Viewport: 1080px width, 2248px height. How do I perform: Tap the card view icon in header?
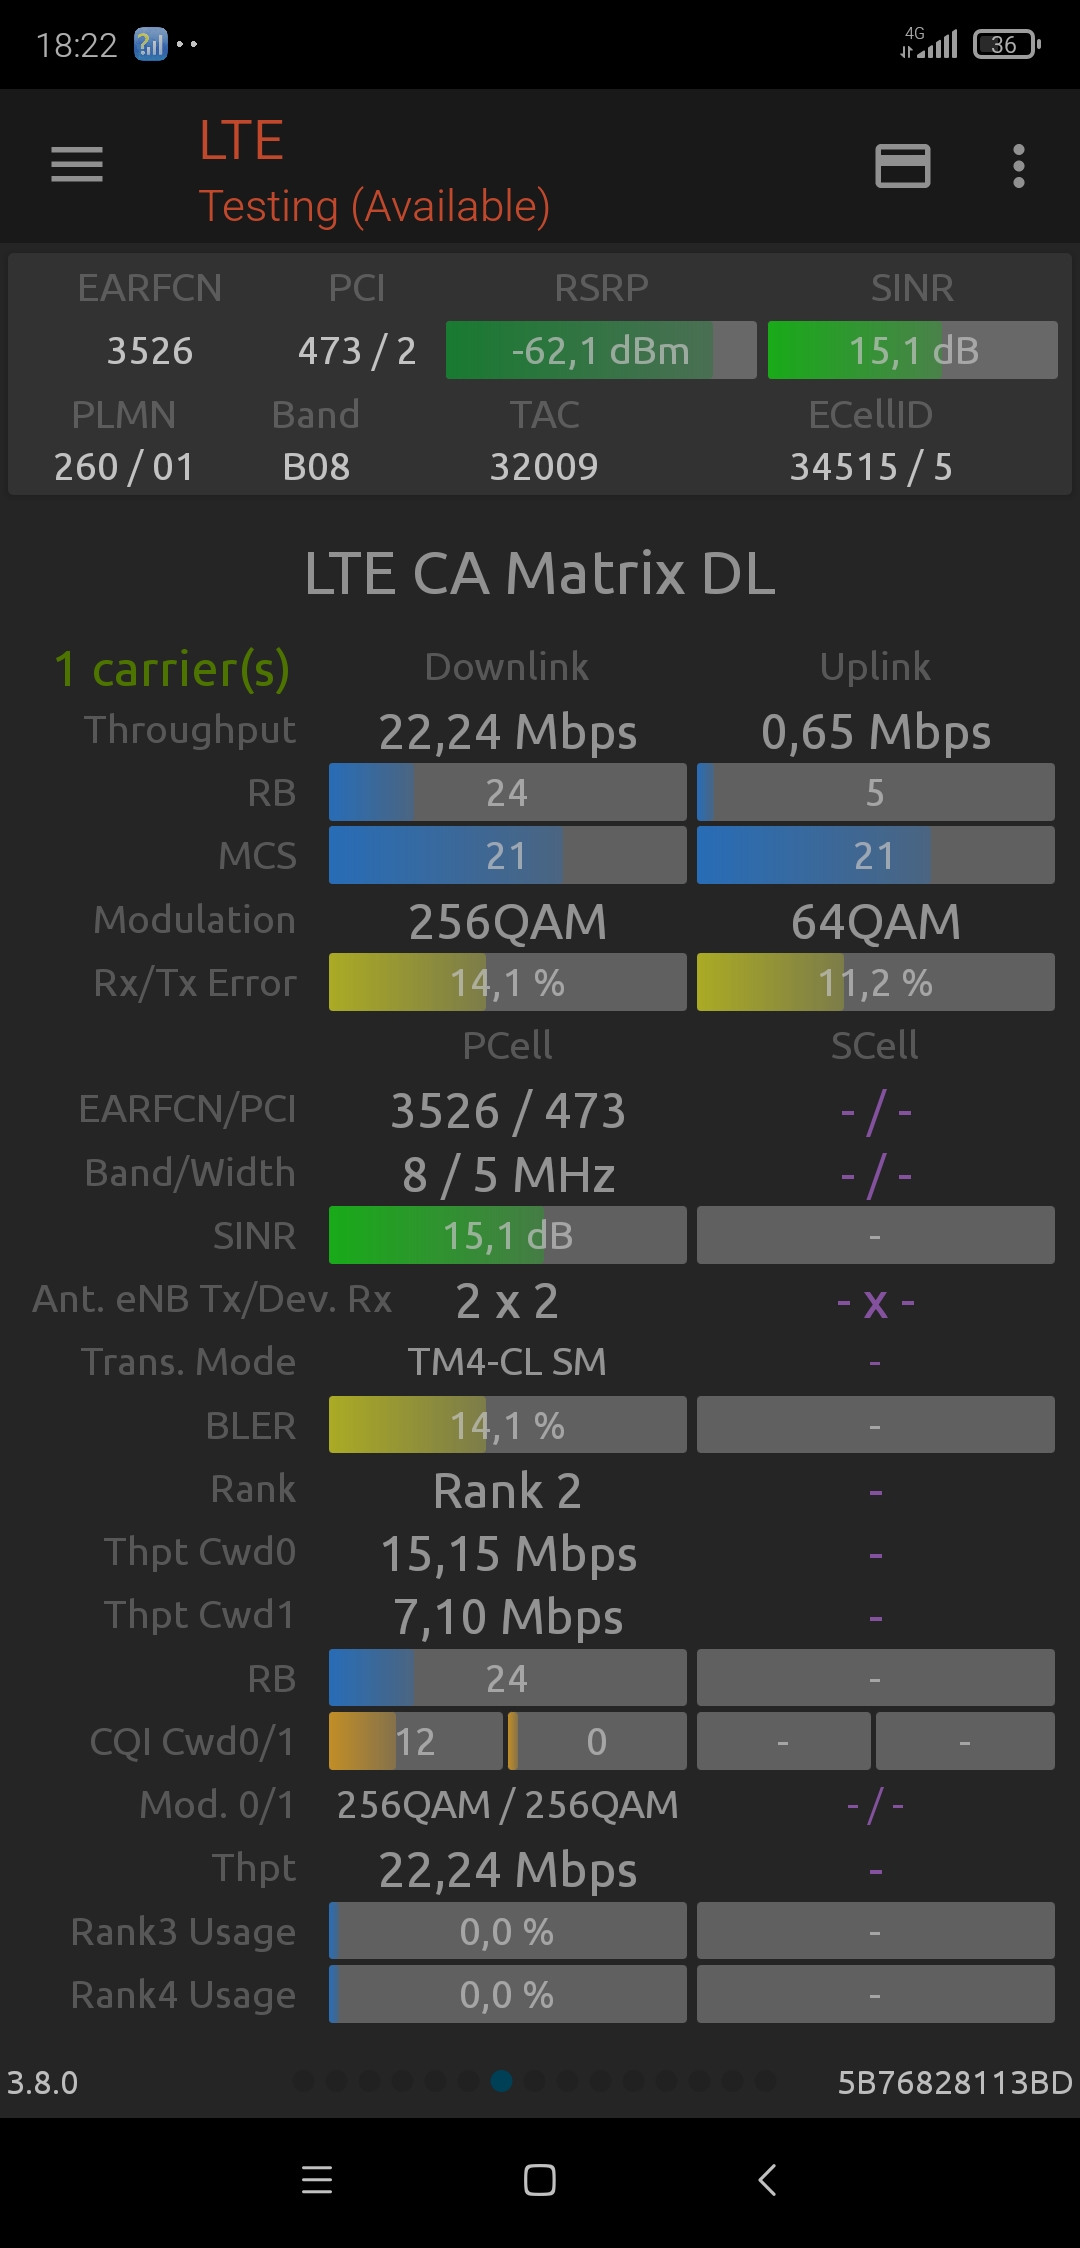pos(902,166)
